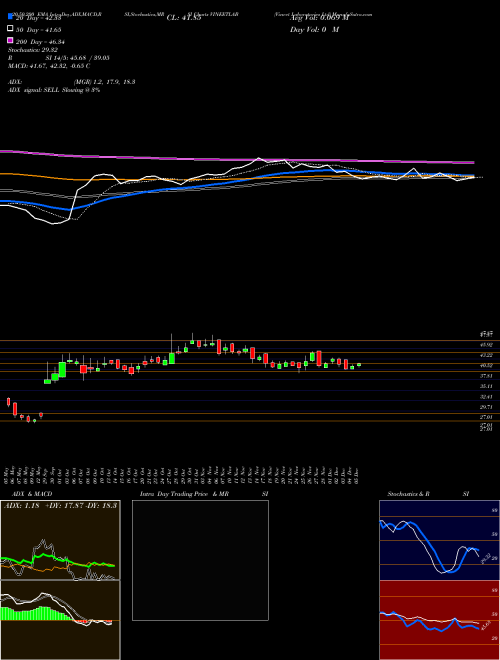Click the ADX (MGR) 1.2, 17.9, 18.3 line
The width and height of the screenshot is (500, 660).
tap(71, 82)
